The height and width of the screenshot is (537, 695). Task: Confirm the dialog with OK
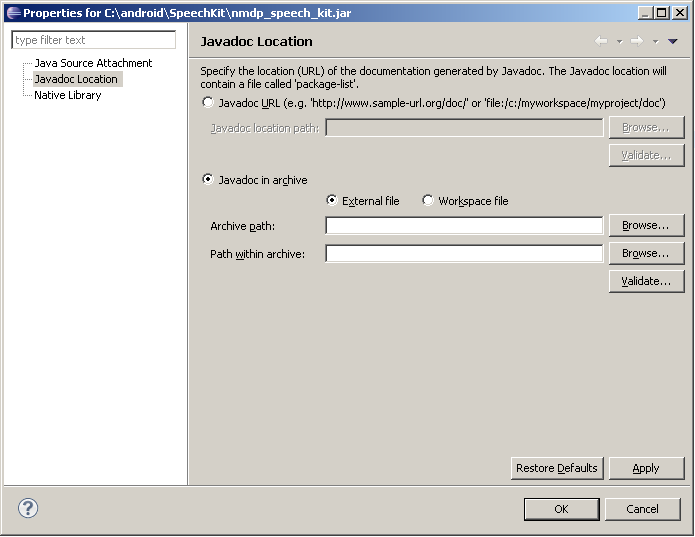[x=562, y=509]
